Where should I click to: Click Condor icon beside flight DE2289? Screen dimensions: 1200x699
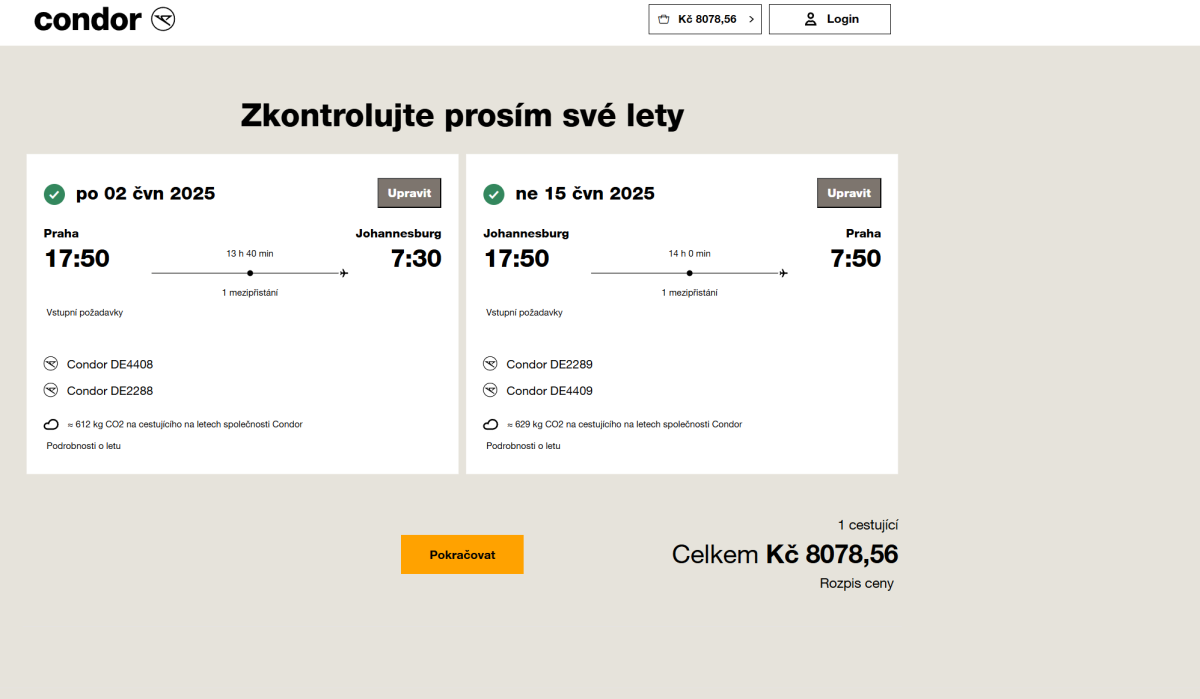coord(490,364)
